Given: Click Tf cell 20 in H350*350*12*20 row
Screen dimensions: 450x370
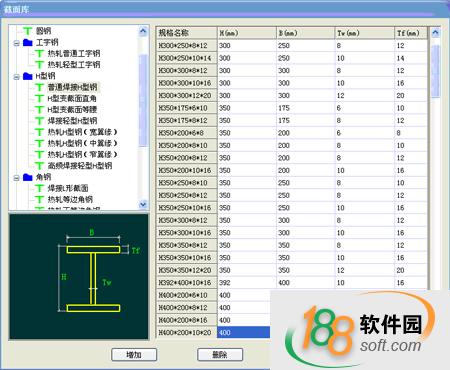Looking at the screenshot, I should click(411, 270).
